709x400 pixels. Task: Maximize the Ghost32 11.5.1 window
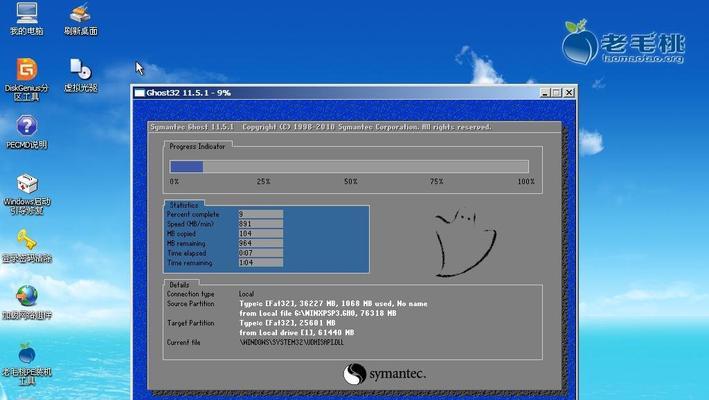coord(556,93)
